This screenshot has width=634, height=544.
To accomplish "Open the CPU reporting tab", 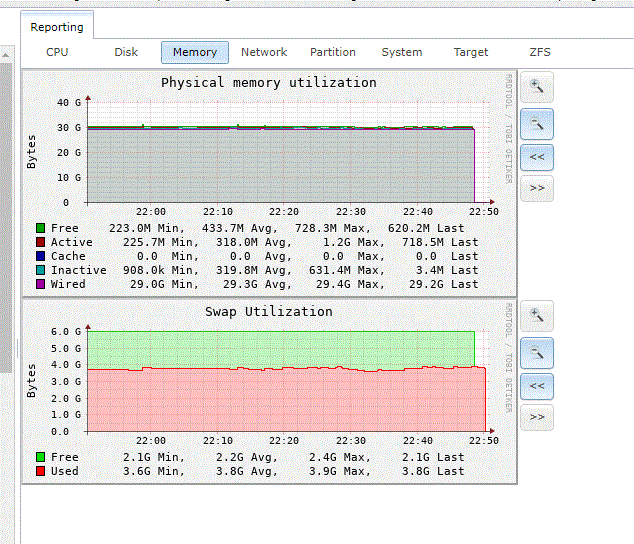I will click(57, 52).
